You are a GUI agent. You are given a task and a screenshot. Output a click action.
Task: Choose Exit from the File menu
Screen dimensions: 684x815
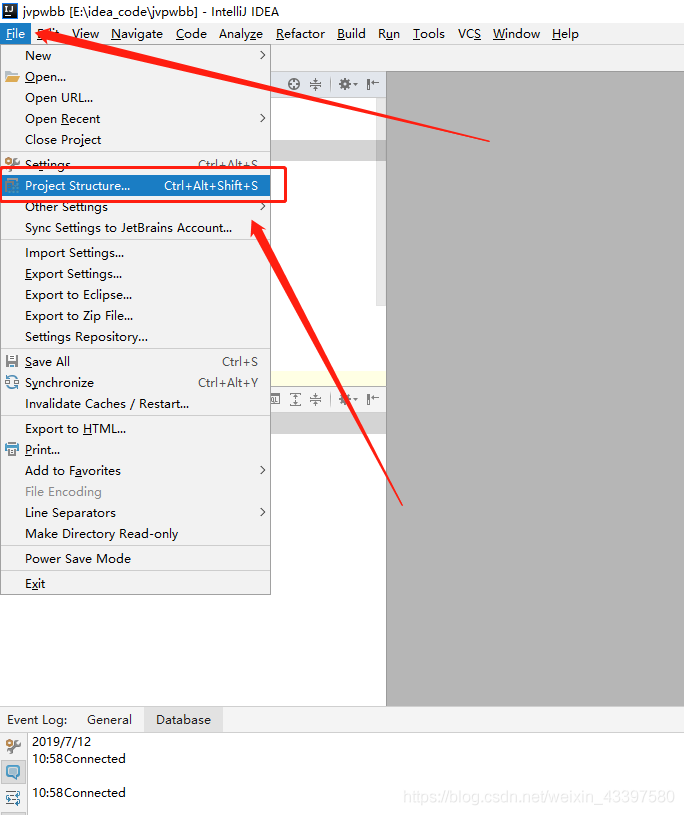(x=136, y=584)
